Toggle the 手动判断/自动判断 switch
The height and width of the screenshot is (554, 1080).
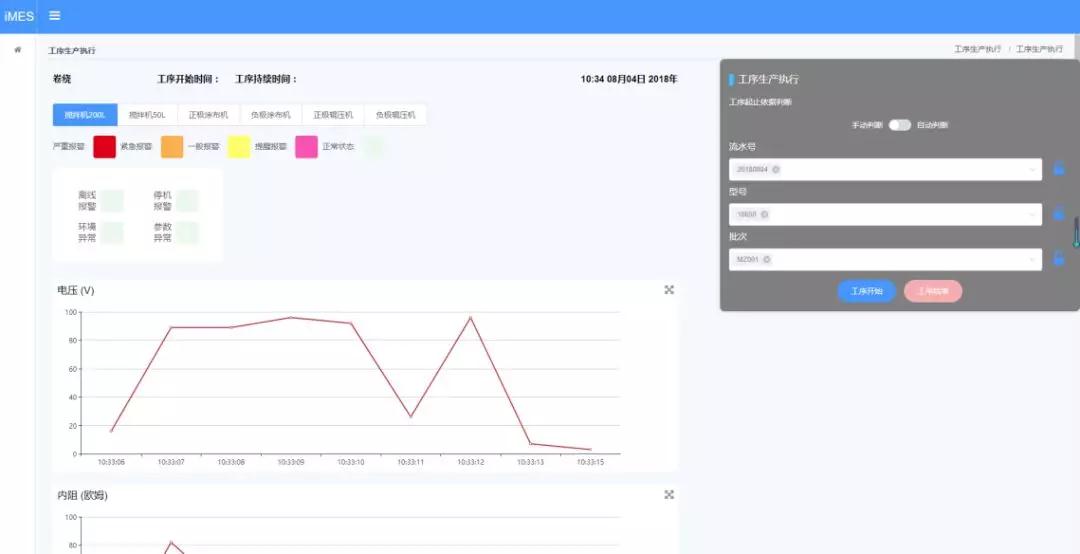(900, 125)
